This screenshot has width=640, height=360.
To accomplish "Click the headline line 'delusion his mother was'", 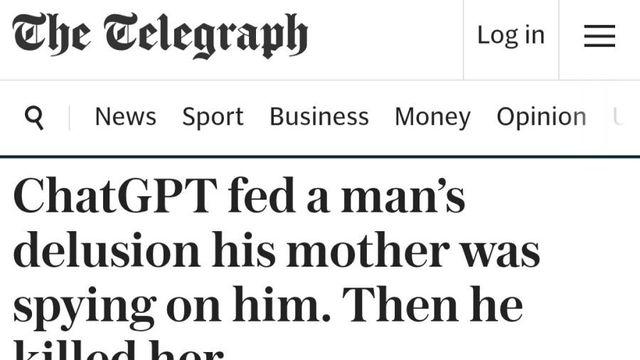I will pos(277,249).
